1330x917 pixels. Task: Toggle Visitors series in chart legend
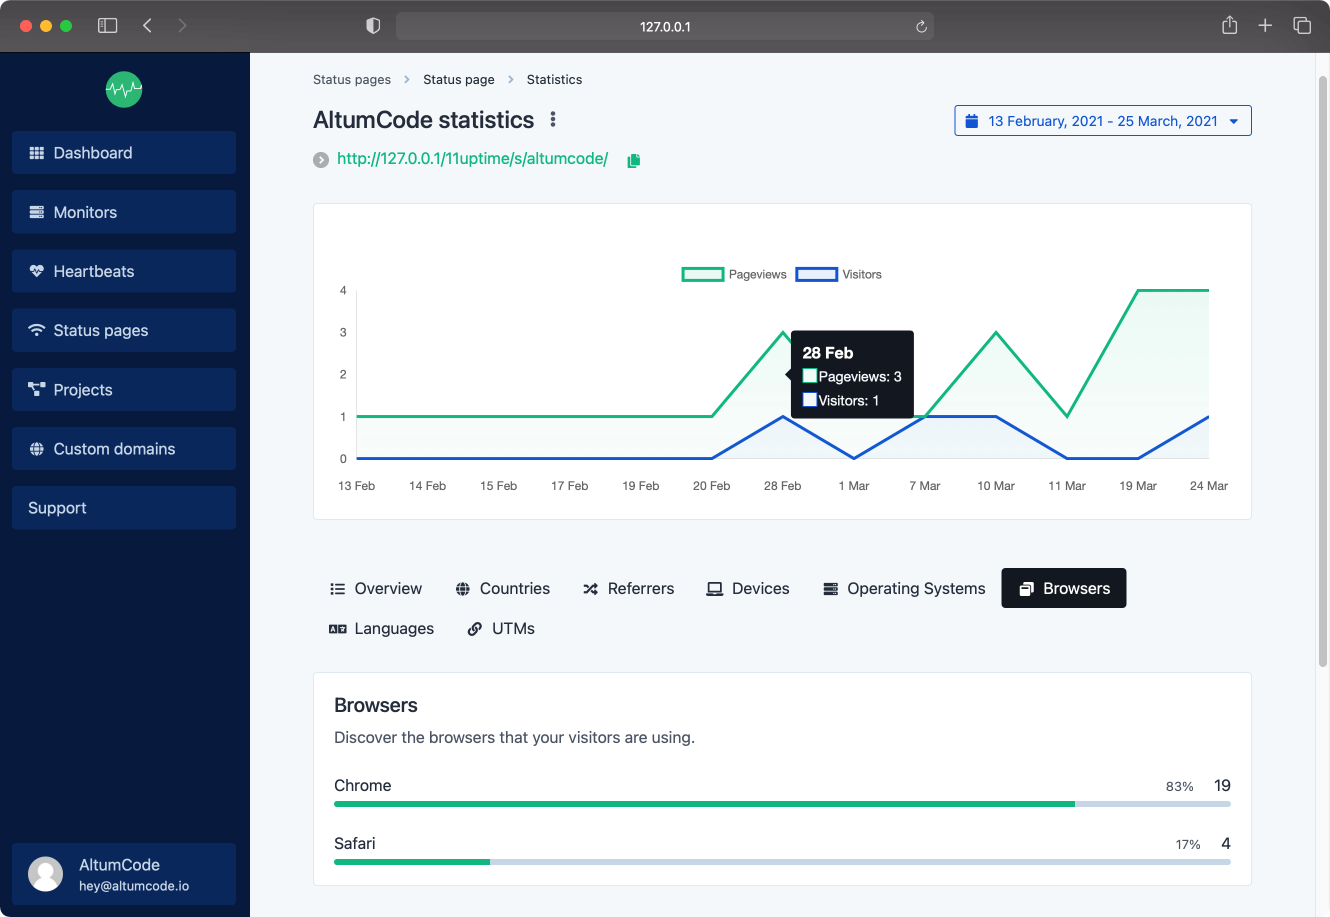pyautogui.click(x=839, y=274)
